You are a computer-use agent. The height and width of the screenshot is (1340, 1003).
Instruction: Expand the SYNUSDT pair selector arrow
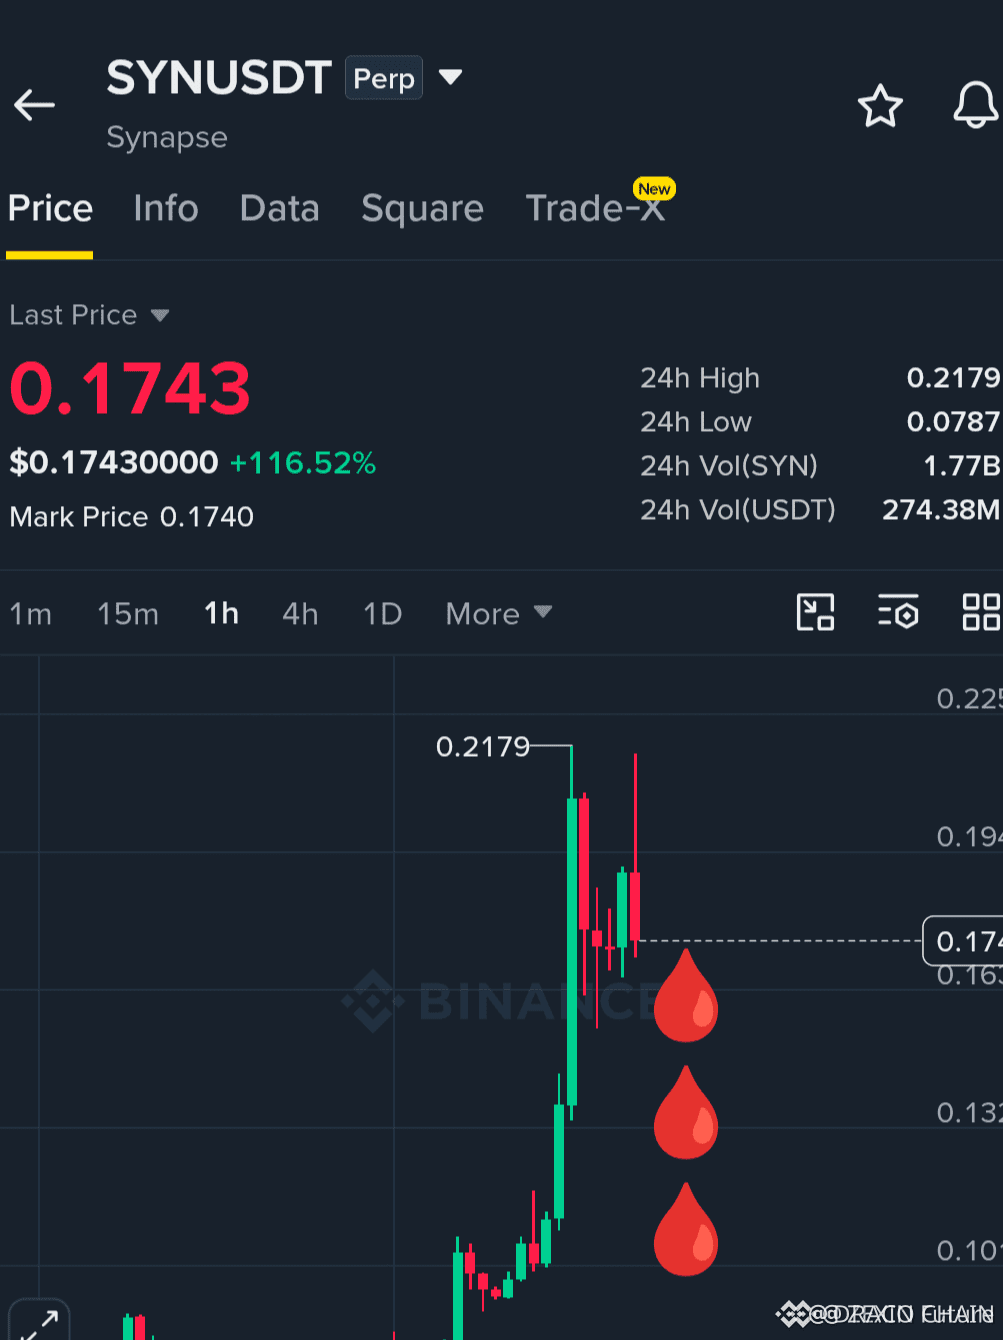(x=451, y=77)
